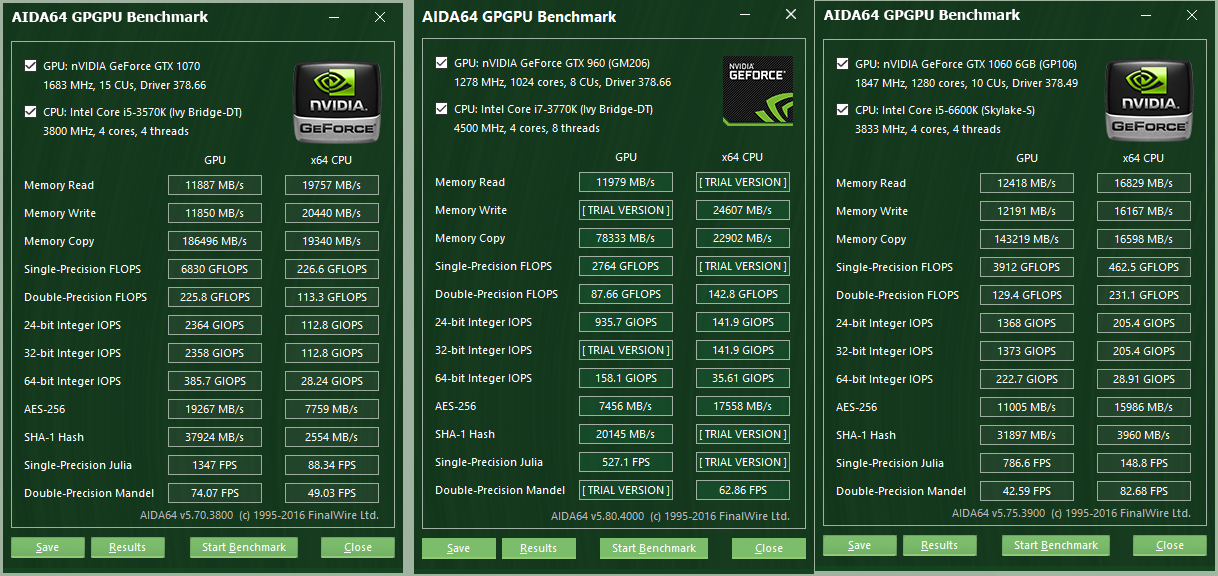Viewport: 1218px width, 576px height.
Task: Click the GPU Memory Write trial version cell
Action: click(626, 210)
